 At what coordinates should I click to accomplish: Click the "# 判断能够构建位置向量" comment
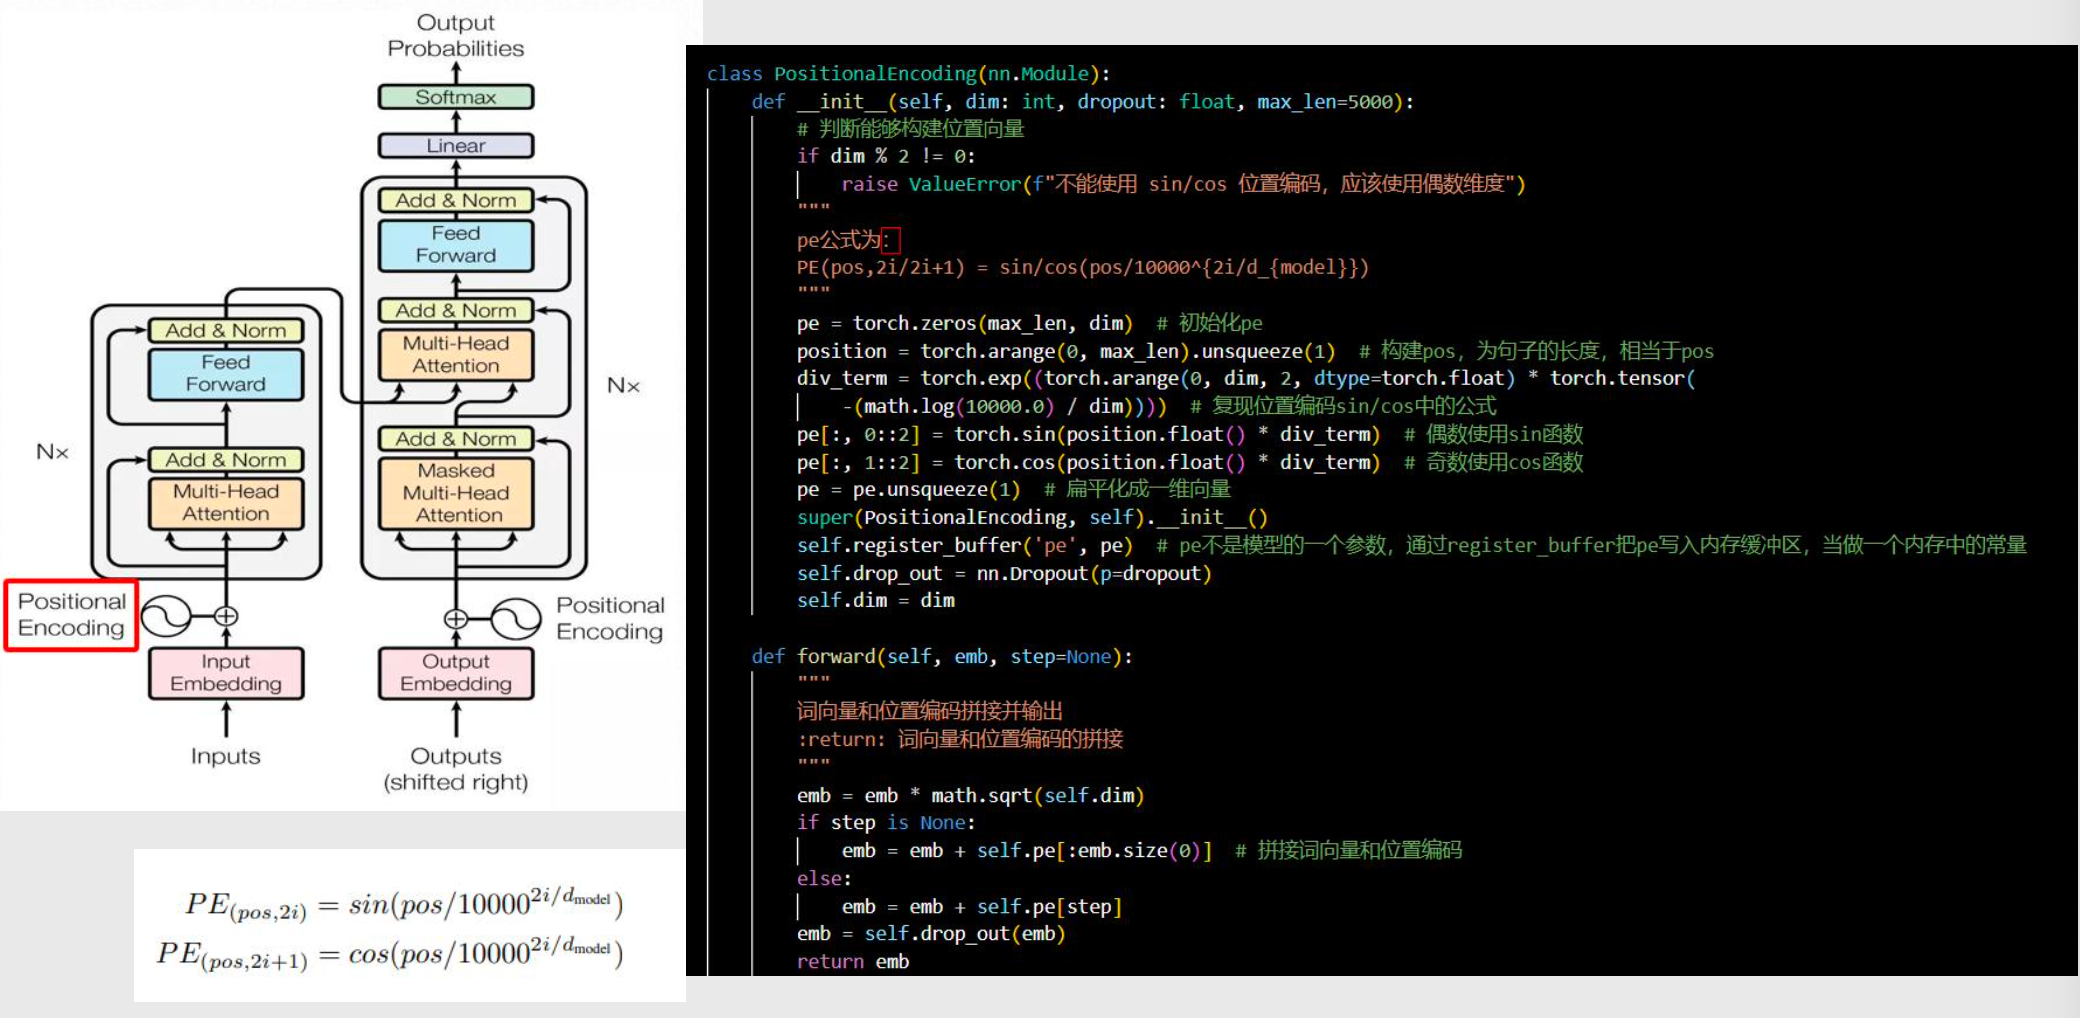[x=910, y=129]
